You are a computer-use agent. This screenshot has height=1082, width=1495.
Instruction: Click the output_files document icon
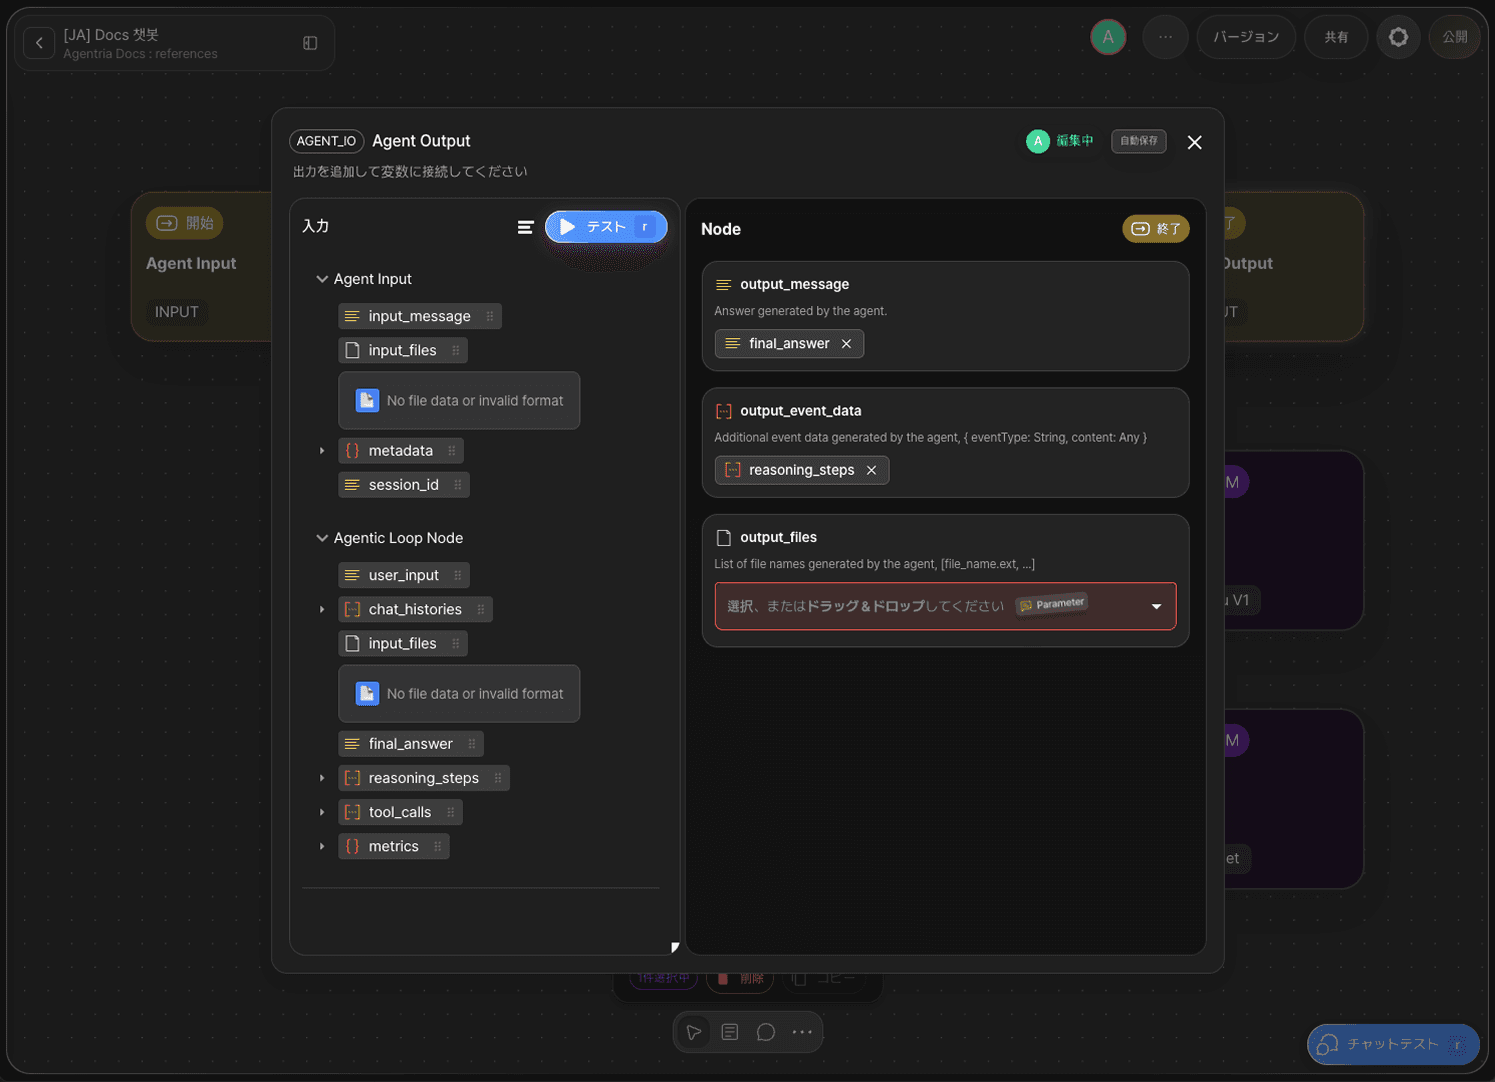click(724, 538)
